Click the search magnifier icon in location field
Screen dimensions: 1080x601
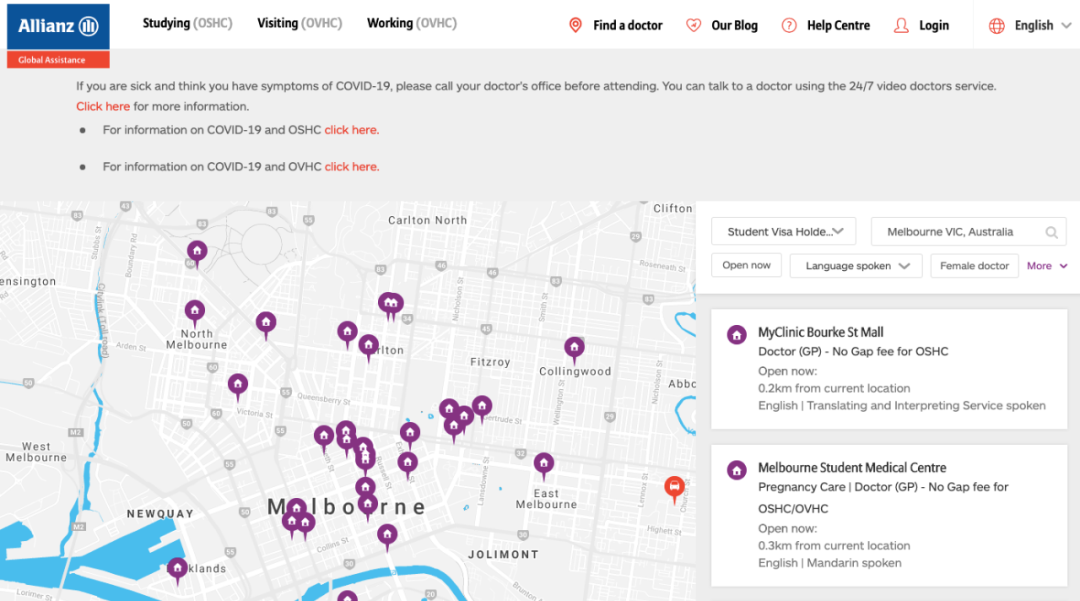pyautogui.click(x=1051, y=233)
